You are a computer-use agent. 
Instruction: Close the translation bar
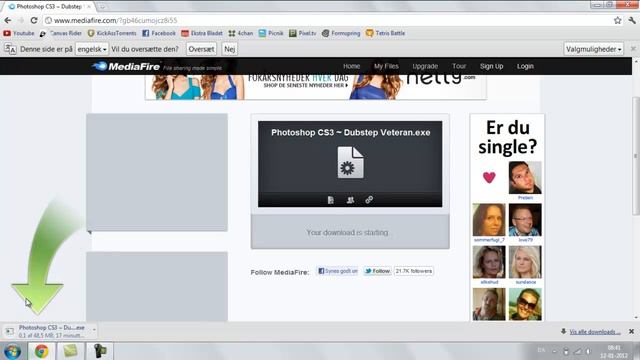point(633,49)
